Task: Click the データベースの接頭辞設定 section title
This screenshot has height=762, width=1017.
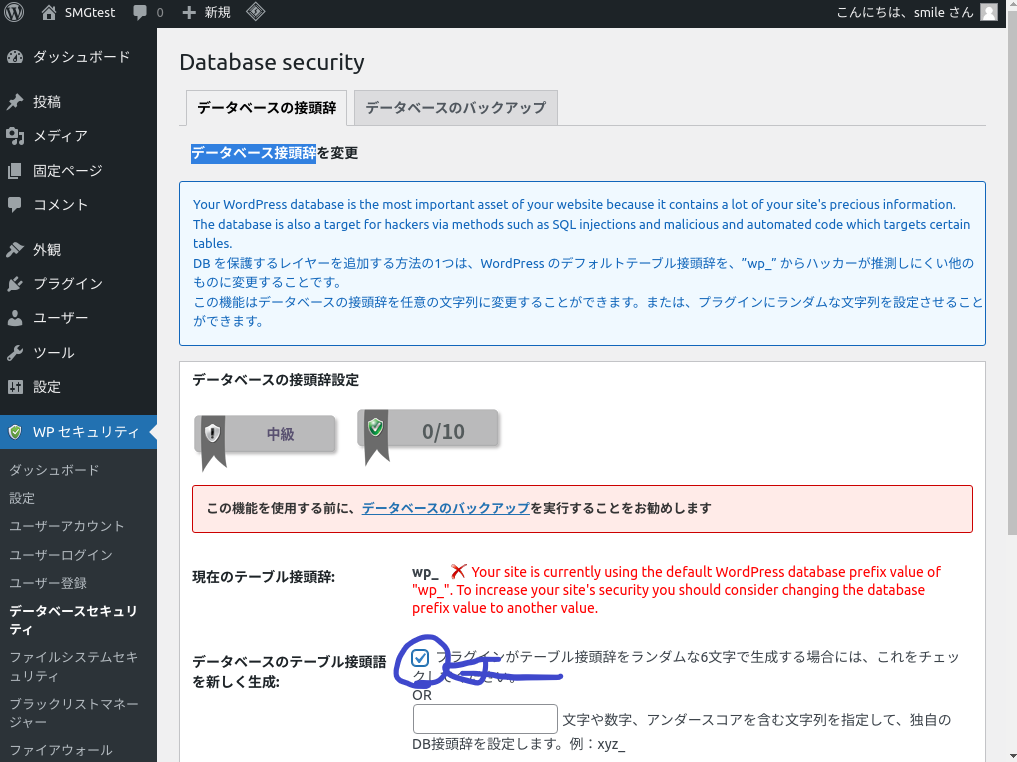Action: coord(276,380)
